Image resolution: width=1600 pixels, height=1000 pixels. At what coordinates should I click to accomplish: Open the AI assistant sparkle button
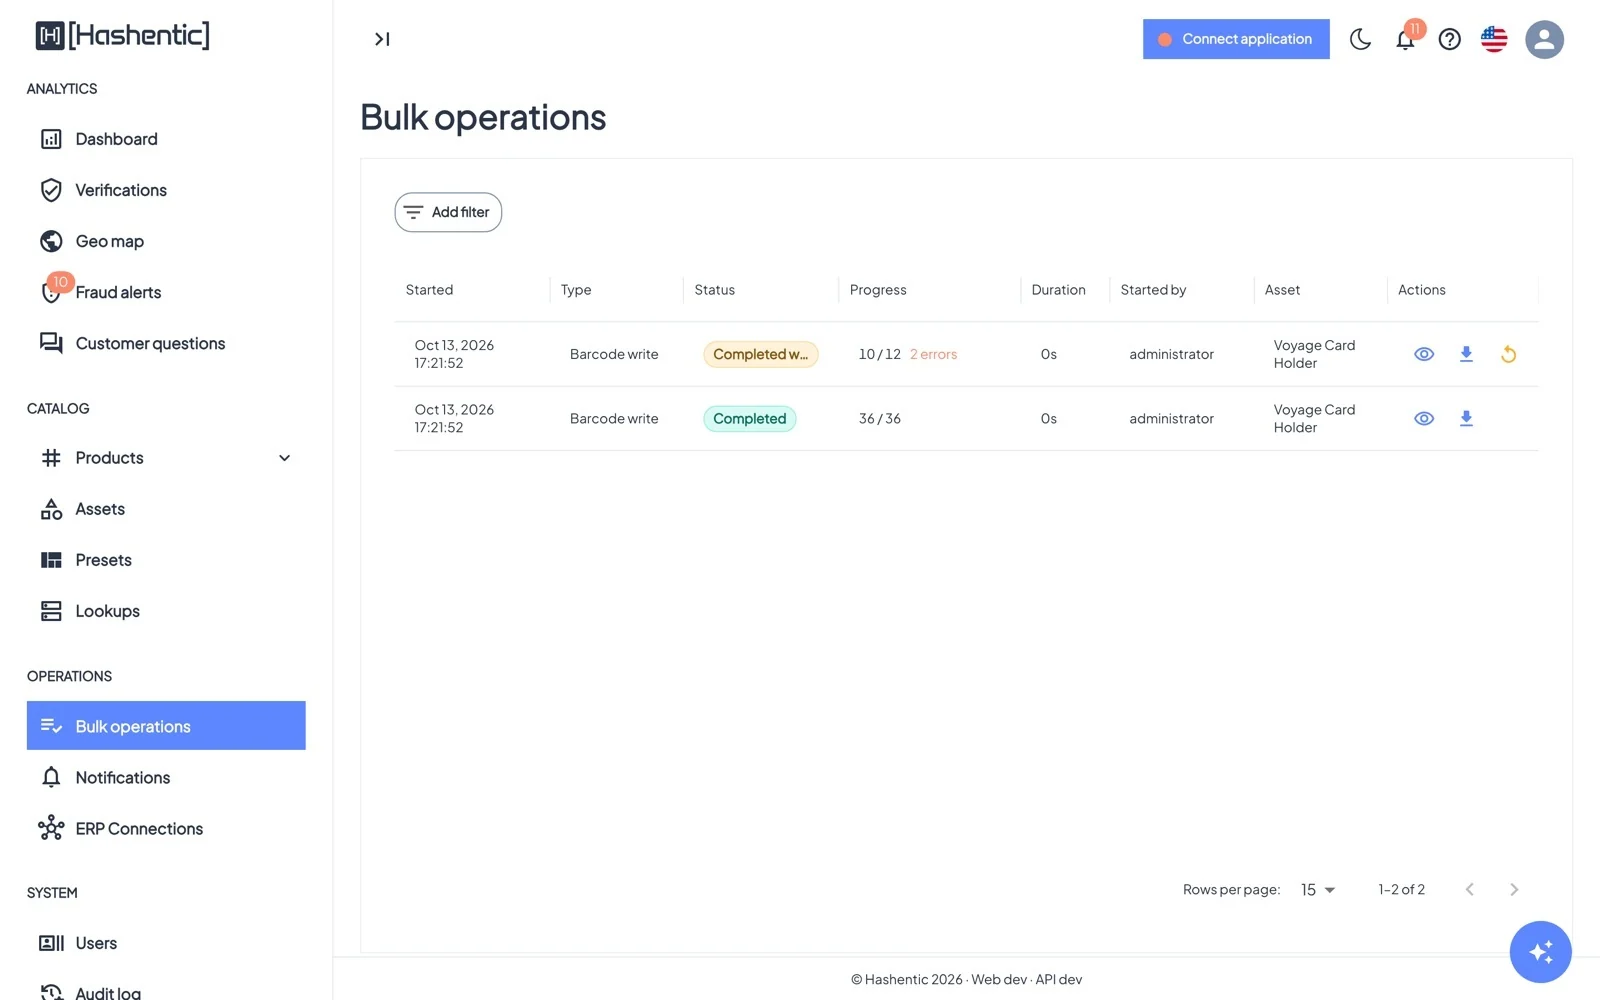[x=1540, y=952]
